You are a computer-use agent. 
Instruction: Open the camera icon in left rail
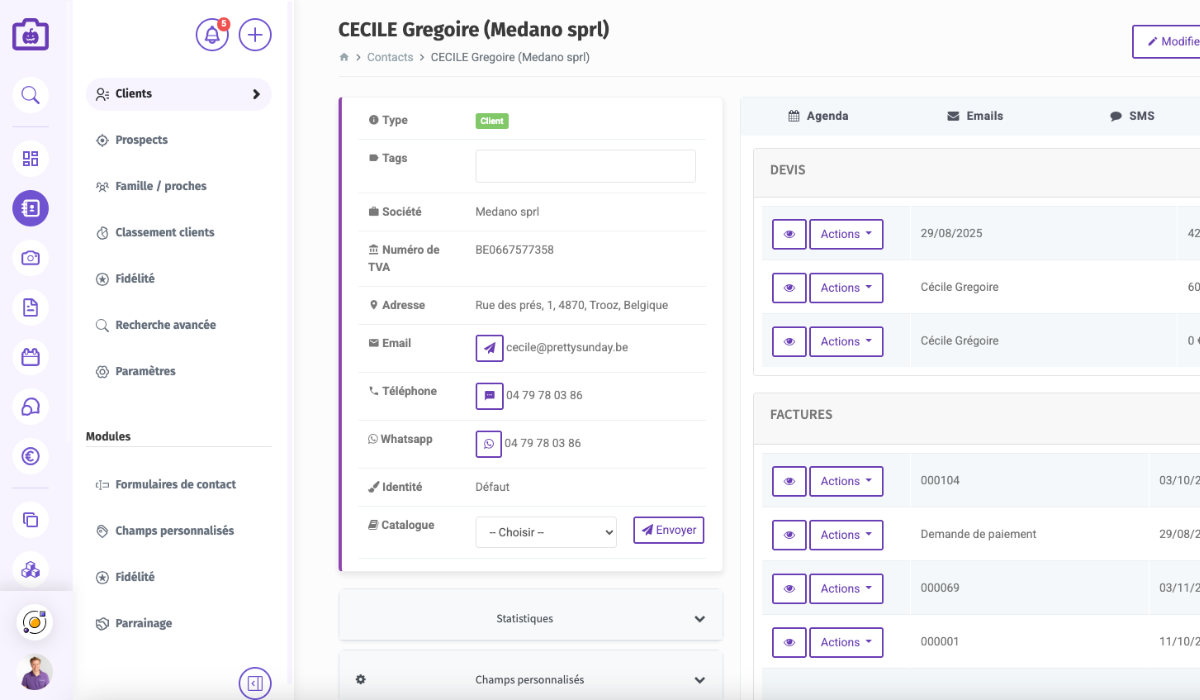(x=30, y=258)
